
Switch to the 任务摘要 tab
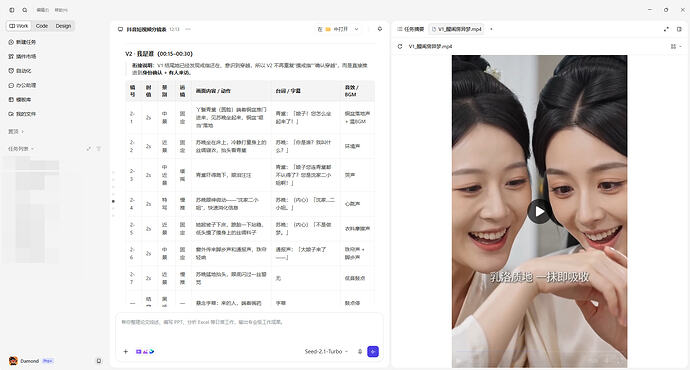411,29
